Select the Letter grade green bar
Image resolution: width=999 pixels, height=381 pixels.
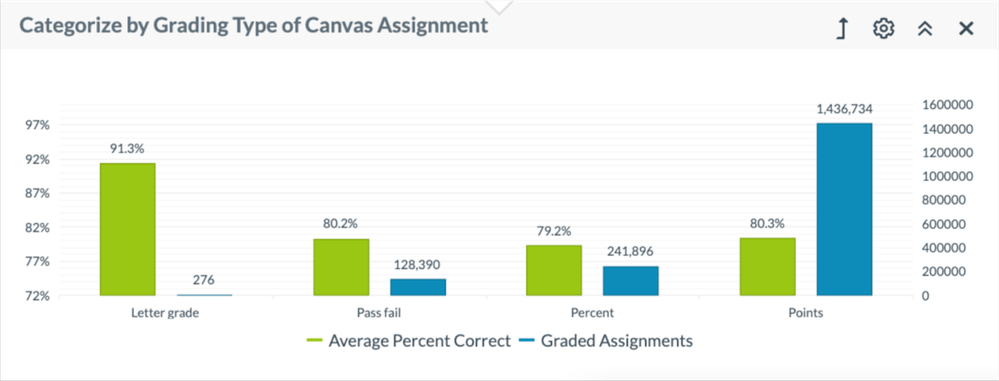coord(127,229)
